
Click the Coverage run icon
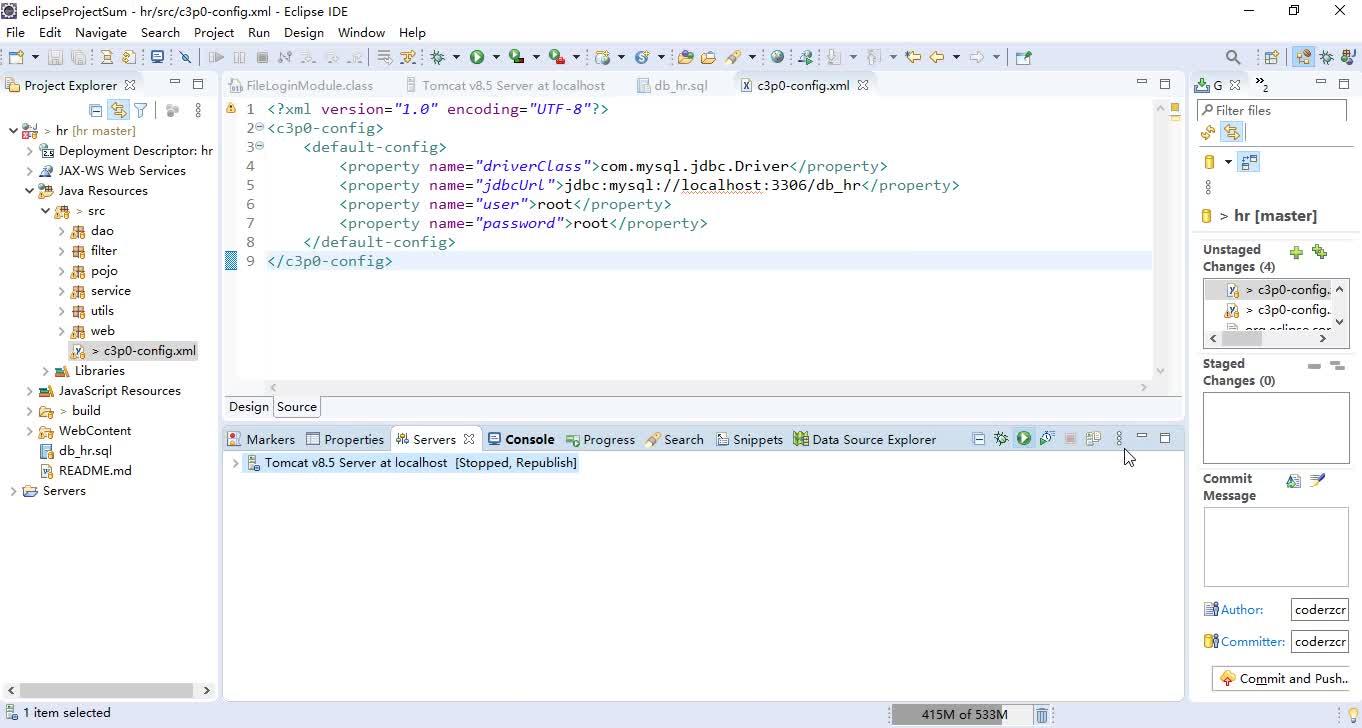pos(516,57)
